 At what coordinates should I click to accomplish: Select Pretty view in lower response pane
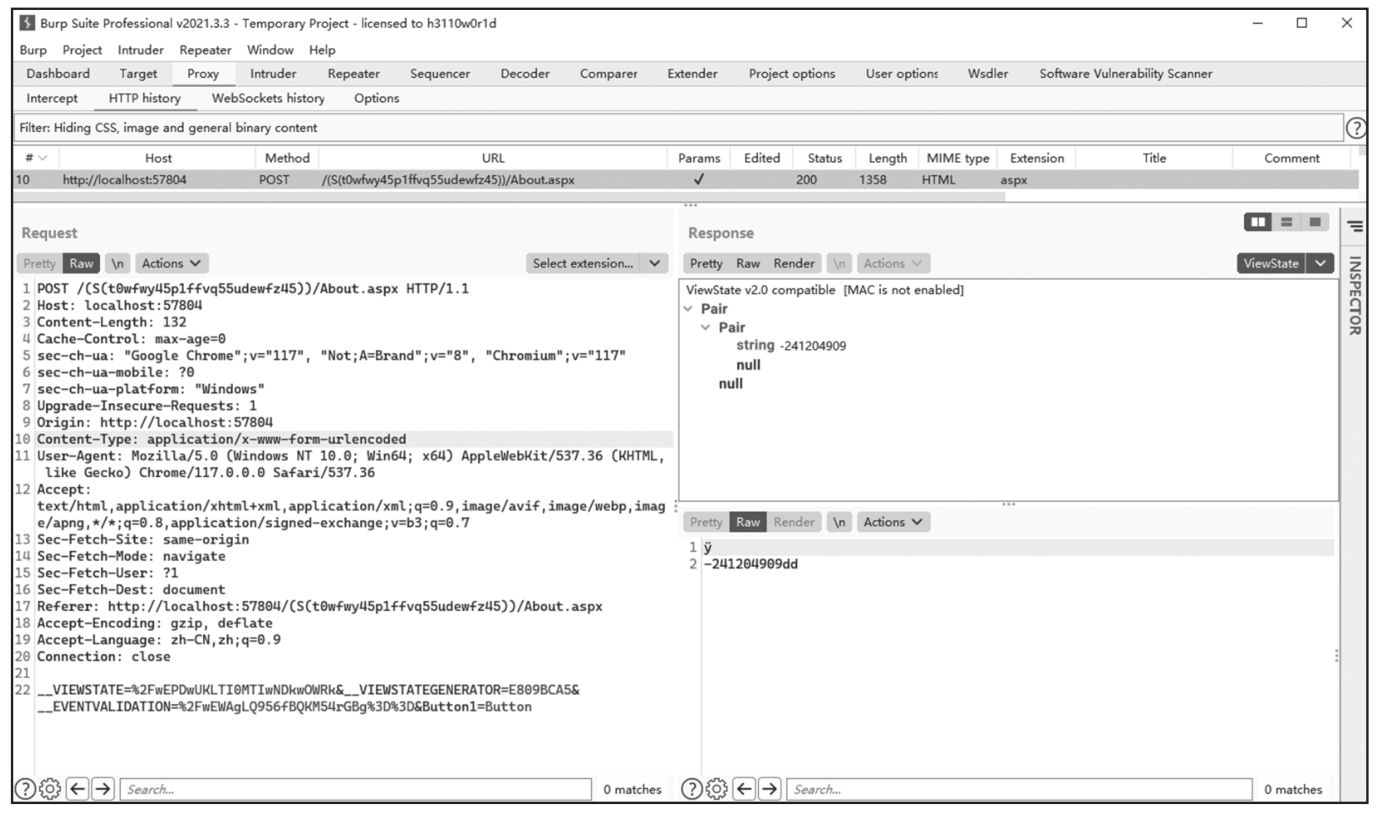tap(705, 522)
